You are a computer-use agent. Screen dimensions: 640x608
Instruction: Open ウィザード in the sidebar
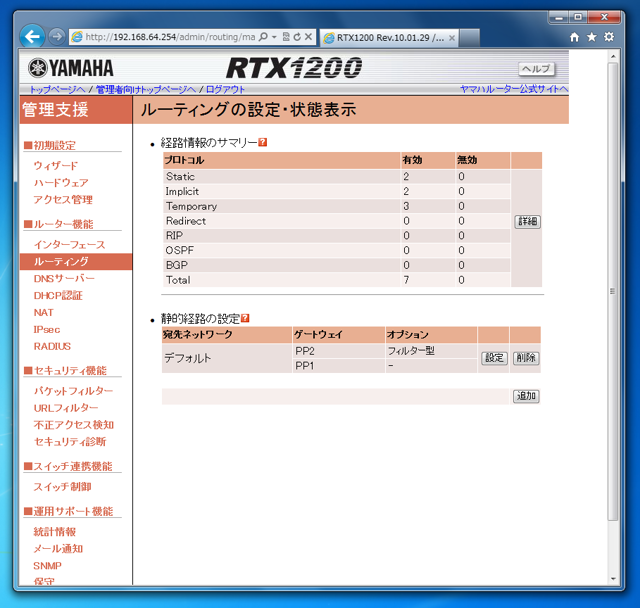56,166
